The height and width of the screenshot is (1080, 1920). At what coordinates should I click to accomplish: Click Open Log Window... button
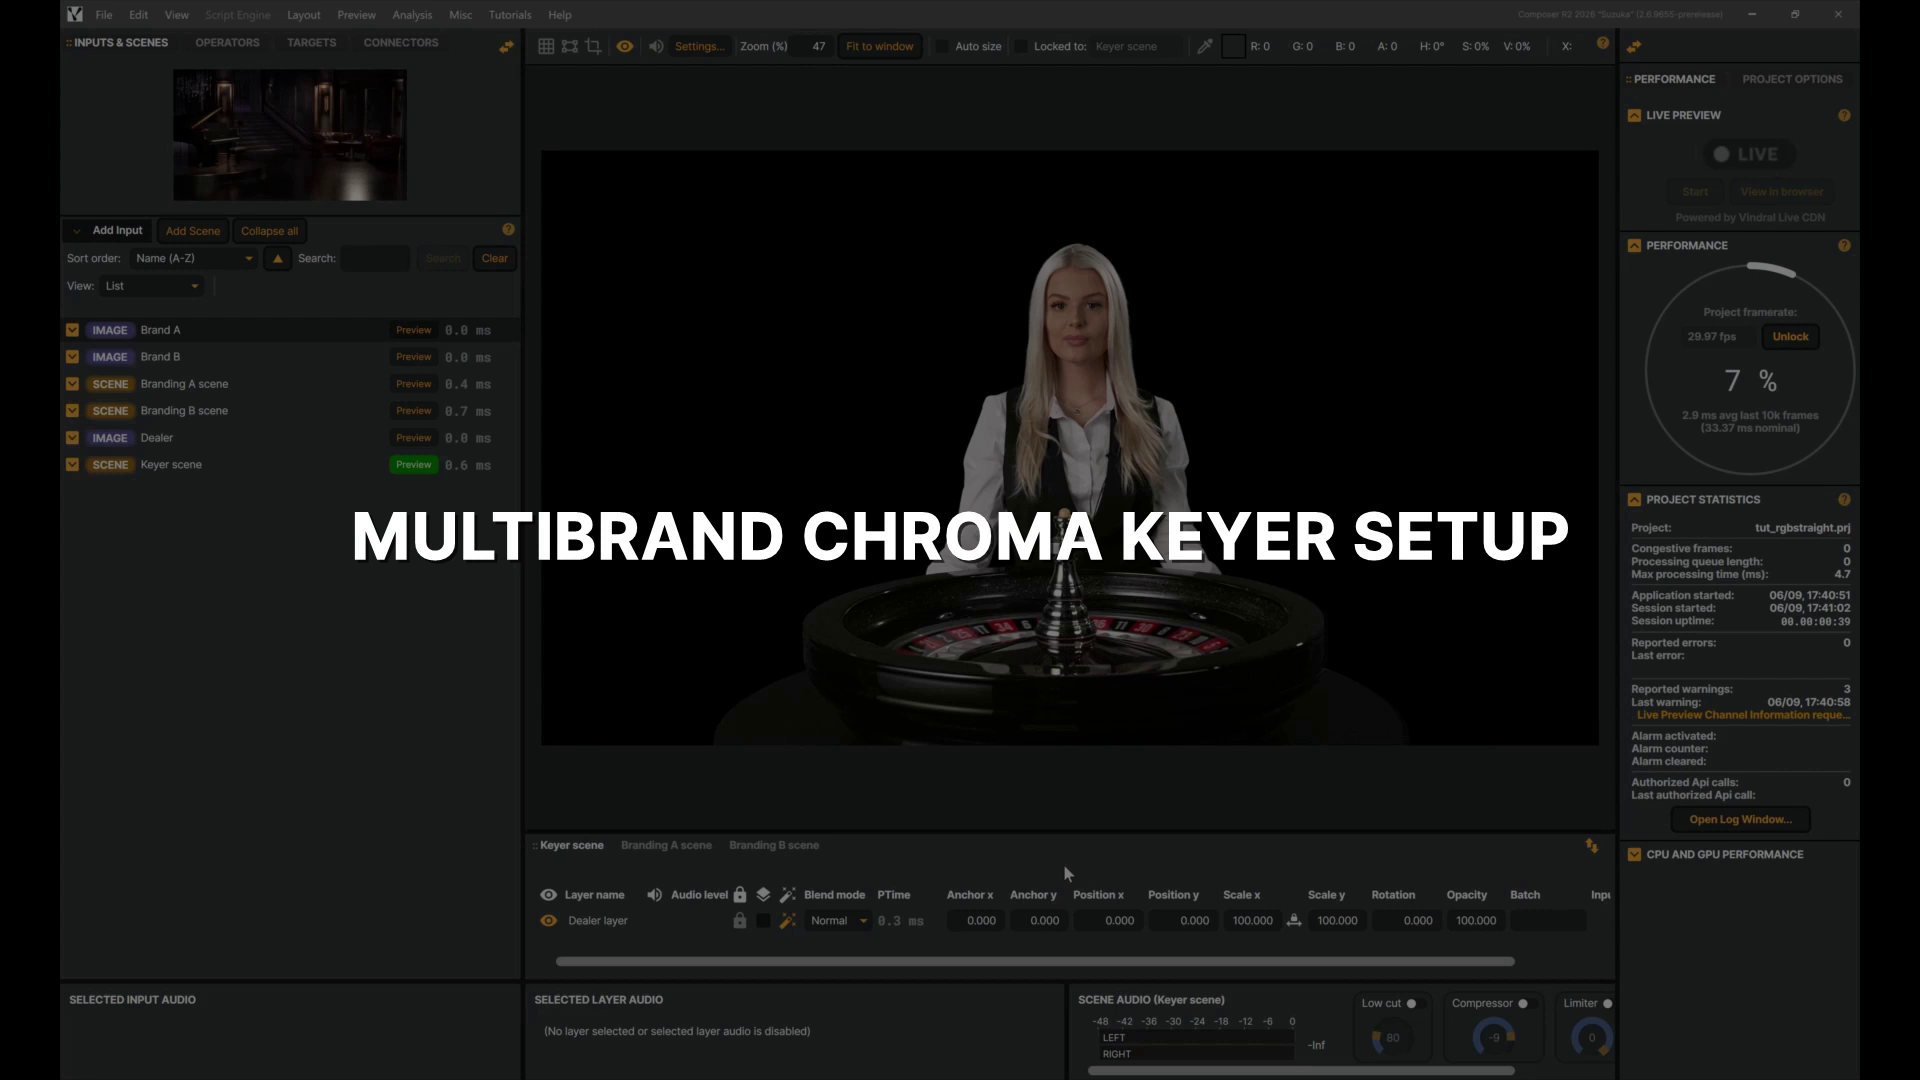[1740, 820]
